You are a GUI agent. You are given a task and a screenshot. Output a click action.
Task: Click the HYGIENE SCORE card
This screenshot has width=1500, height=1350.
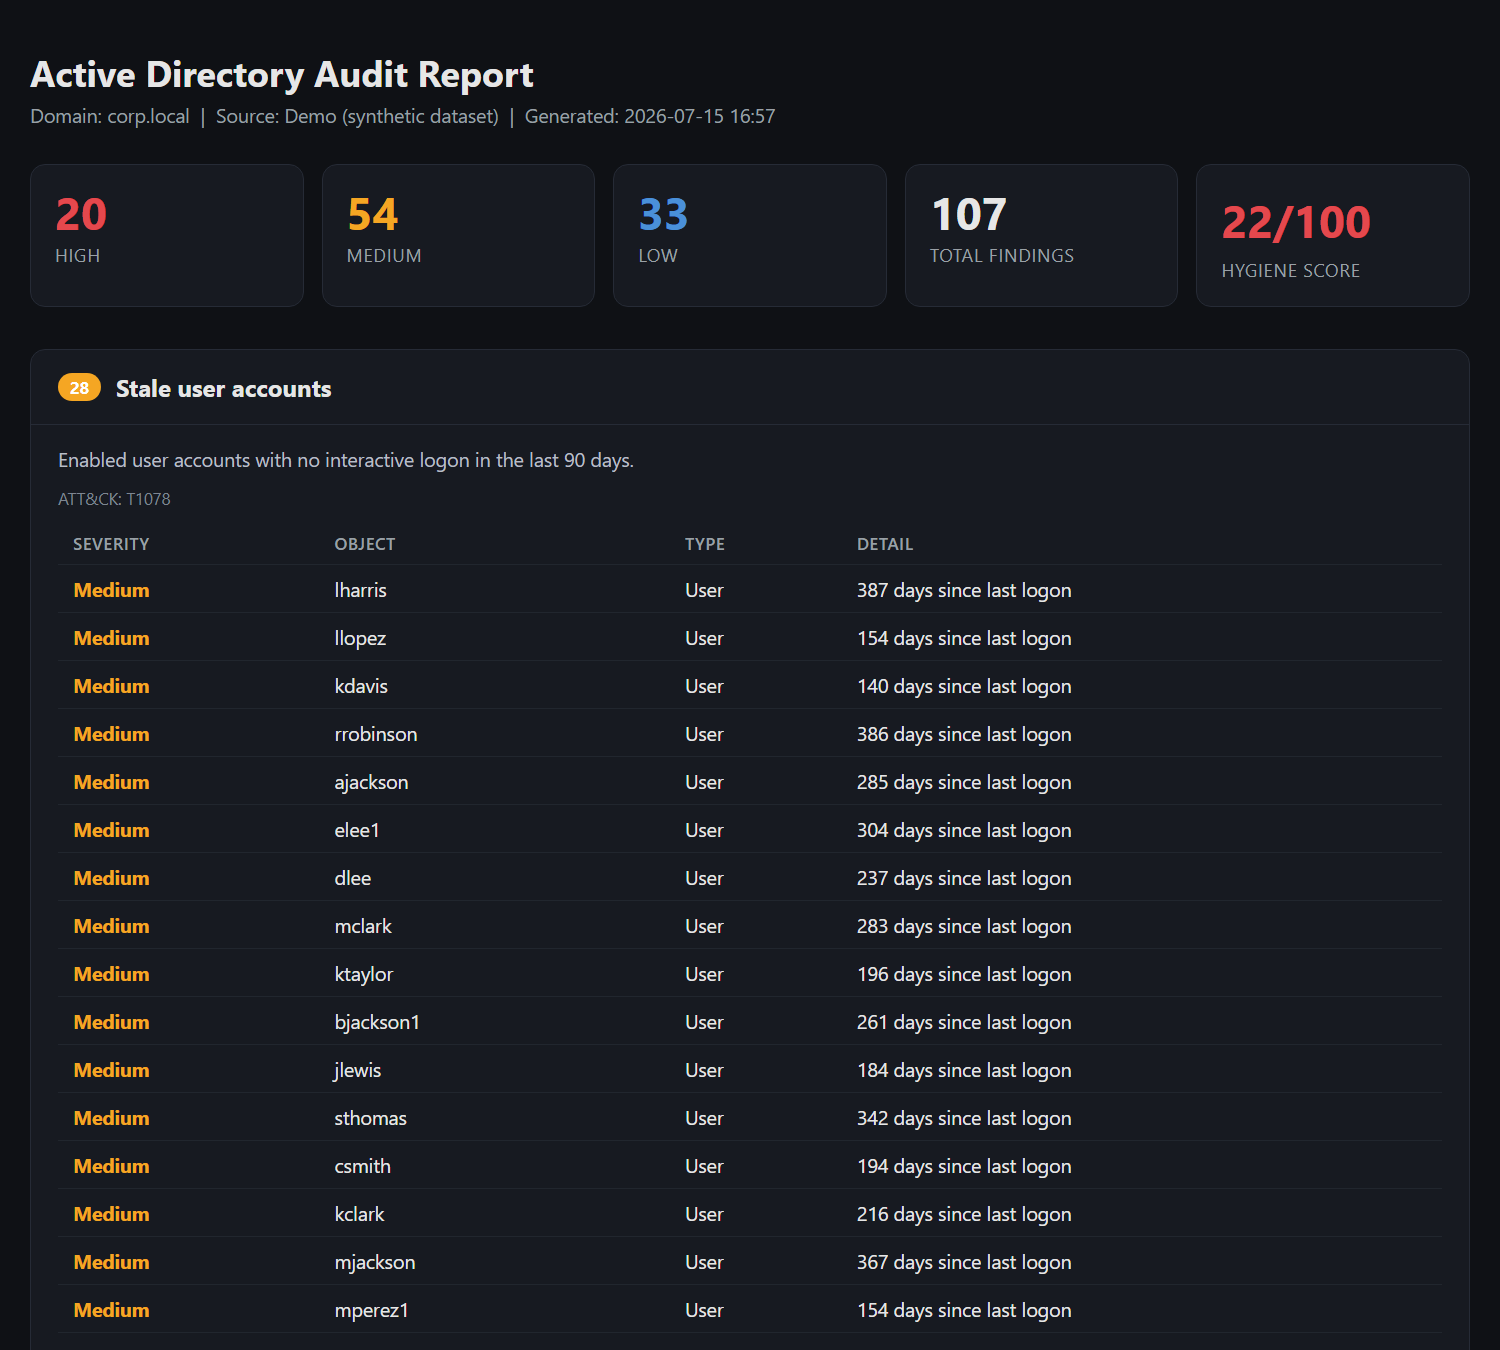coord(1333,236)
